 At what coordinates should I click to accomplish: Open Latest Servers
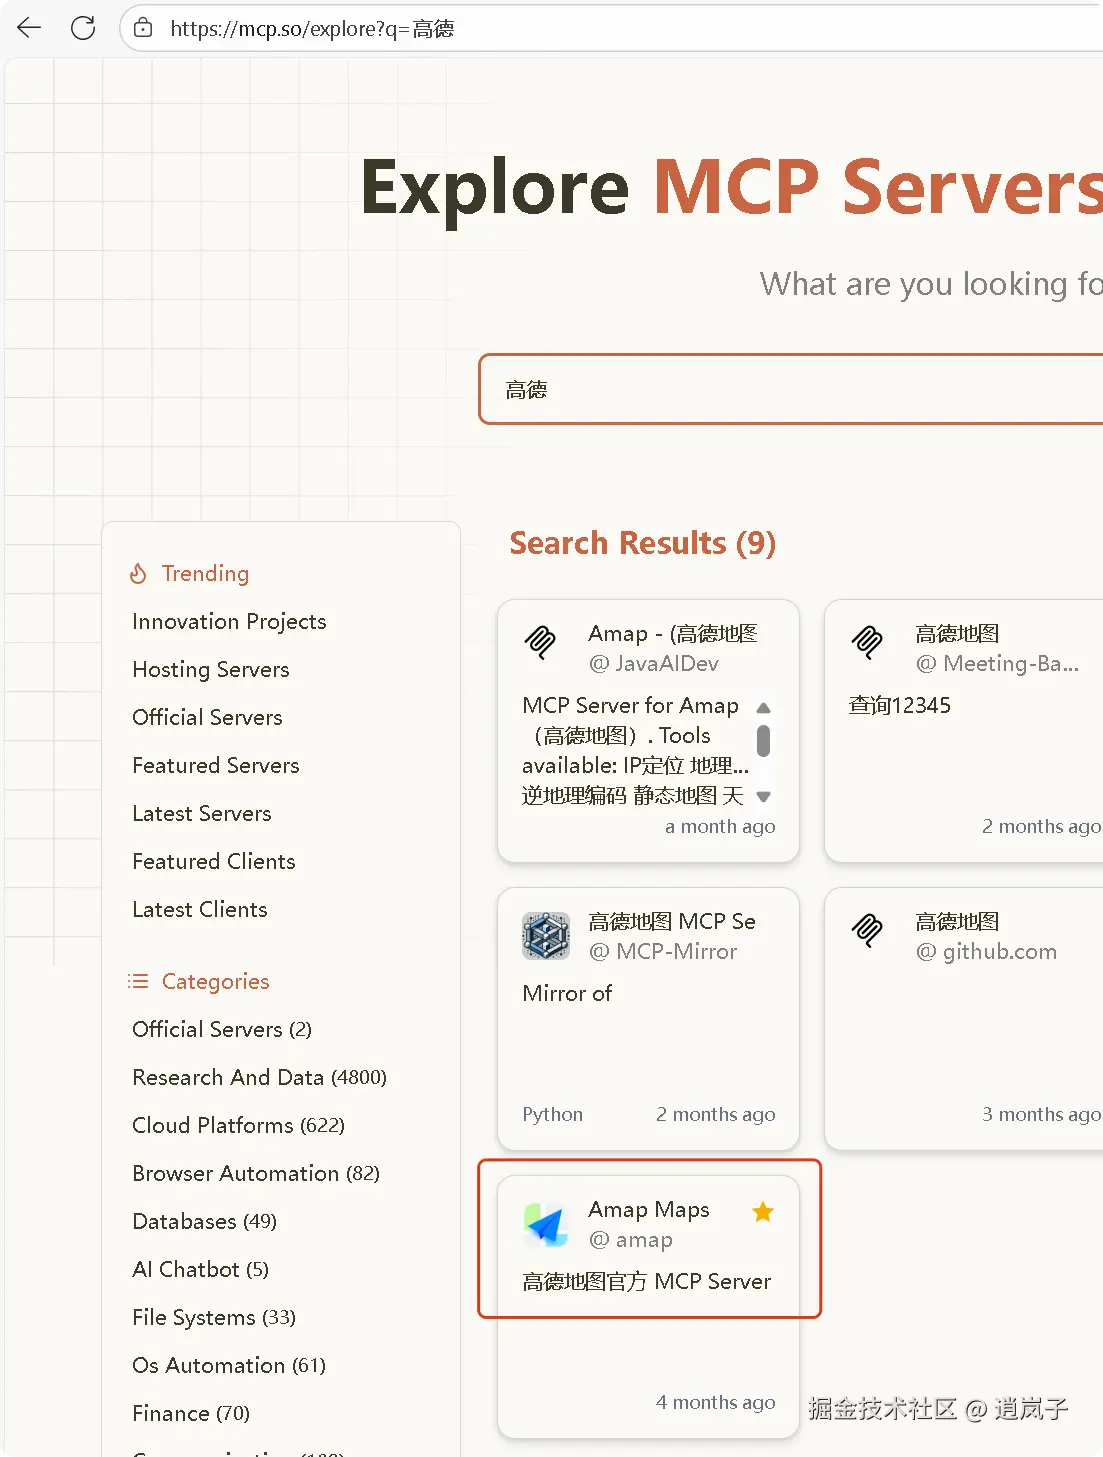point(202,813)
